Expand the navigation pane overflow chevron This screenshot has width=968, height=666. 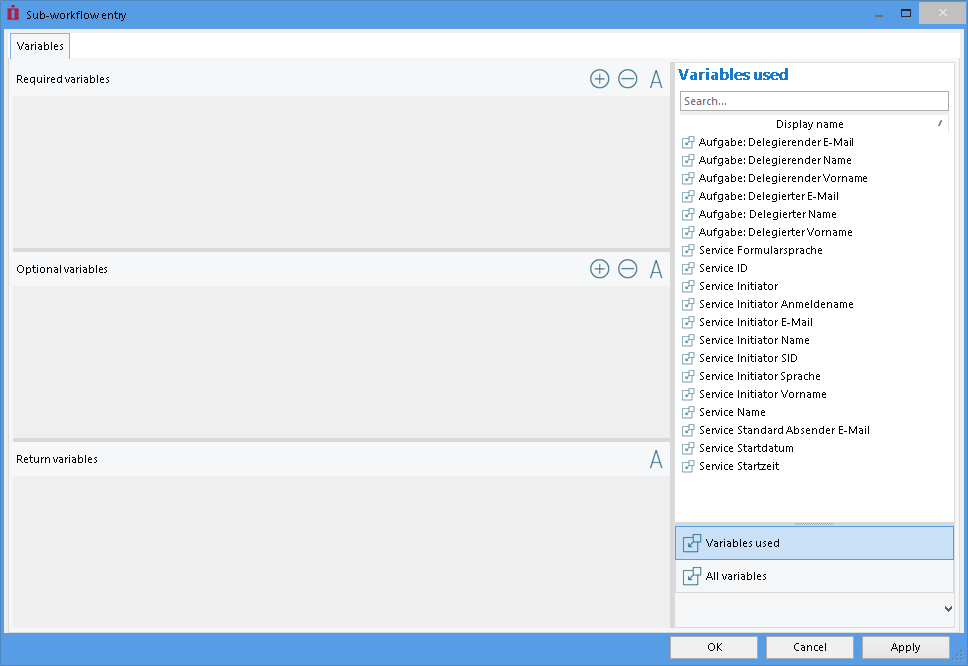click(x=947, y=608)
